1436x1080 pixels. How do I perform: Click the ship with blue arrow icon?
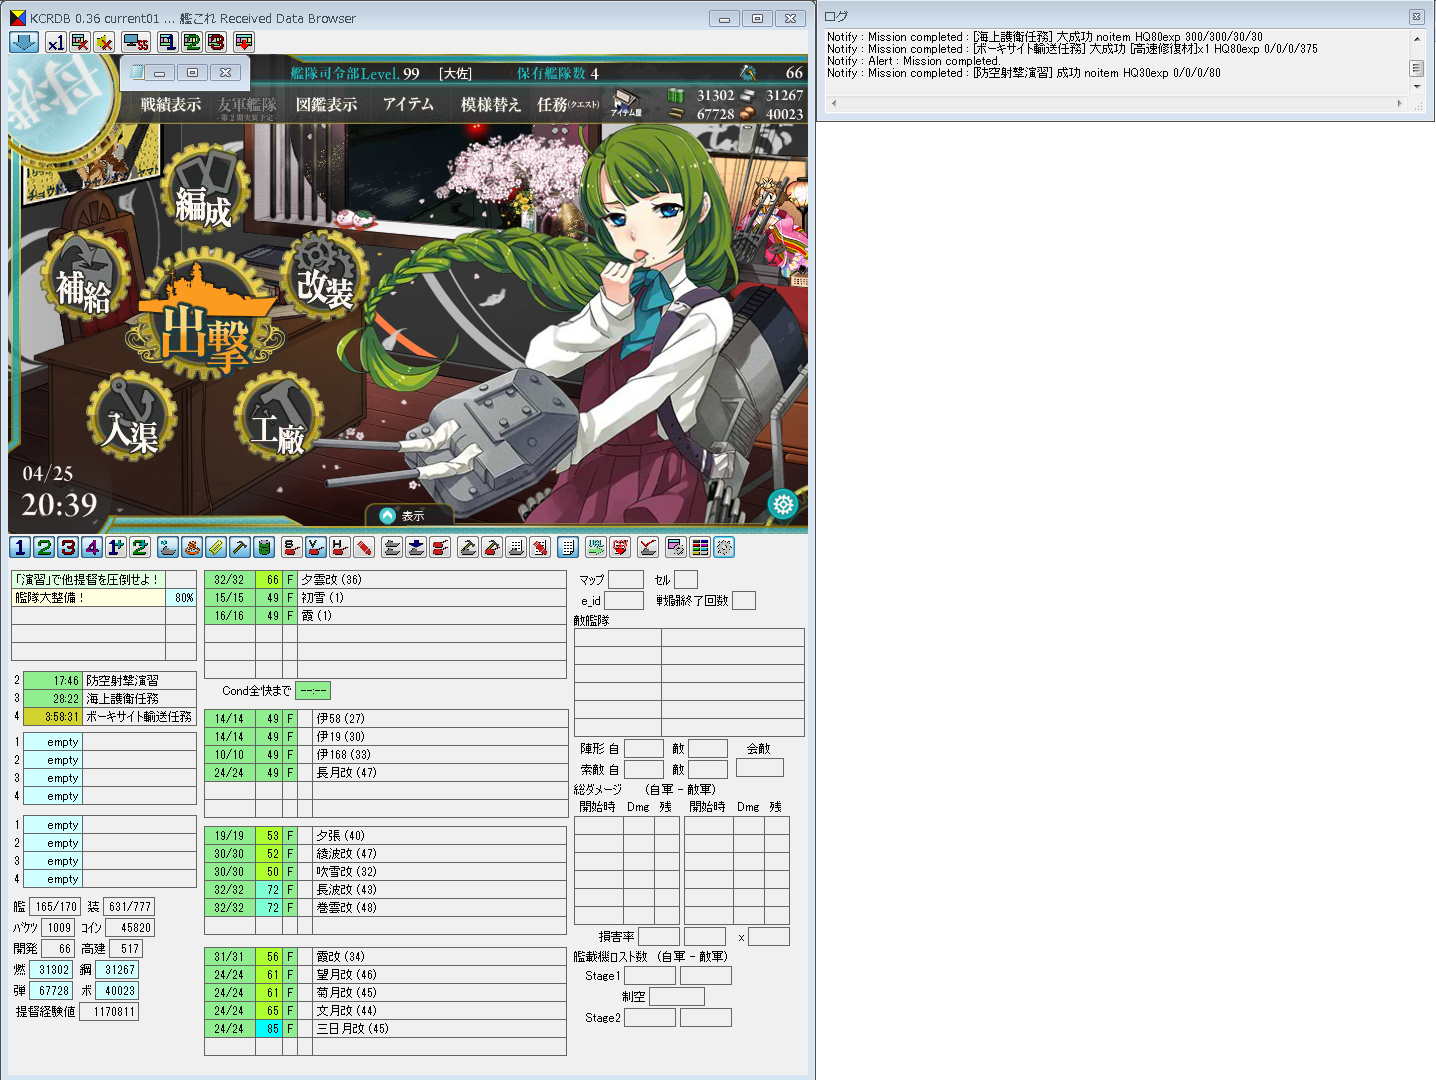[416, 547]
